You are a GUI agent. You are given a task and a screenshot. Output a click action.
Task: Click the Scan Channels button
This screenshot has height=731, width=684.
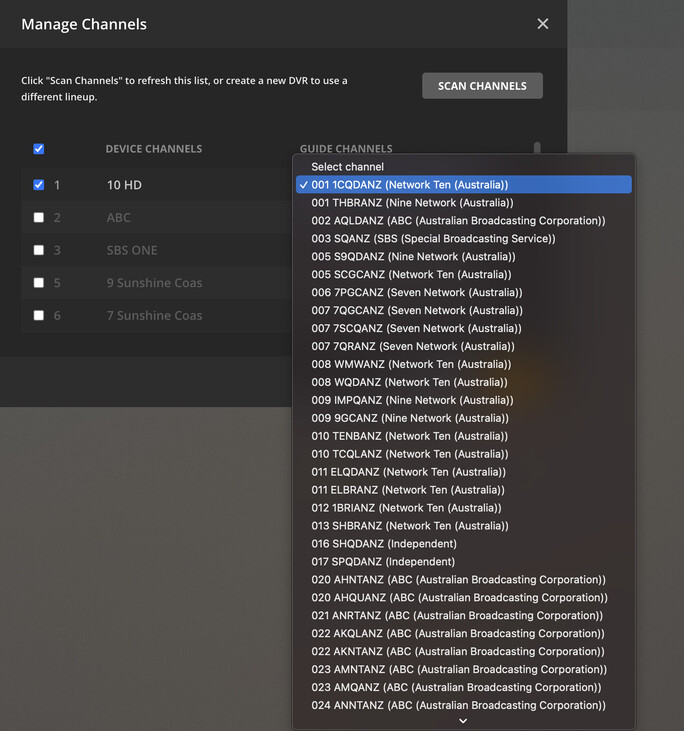point(482,86)
